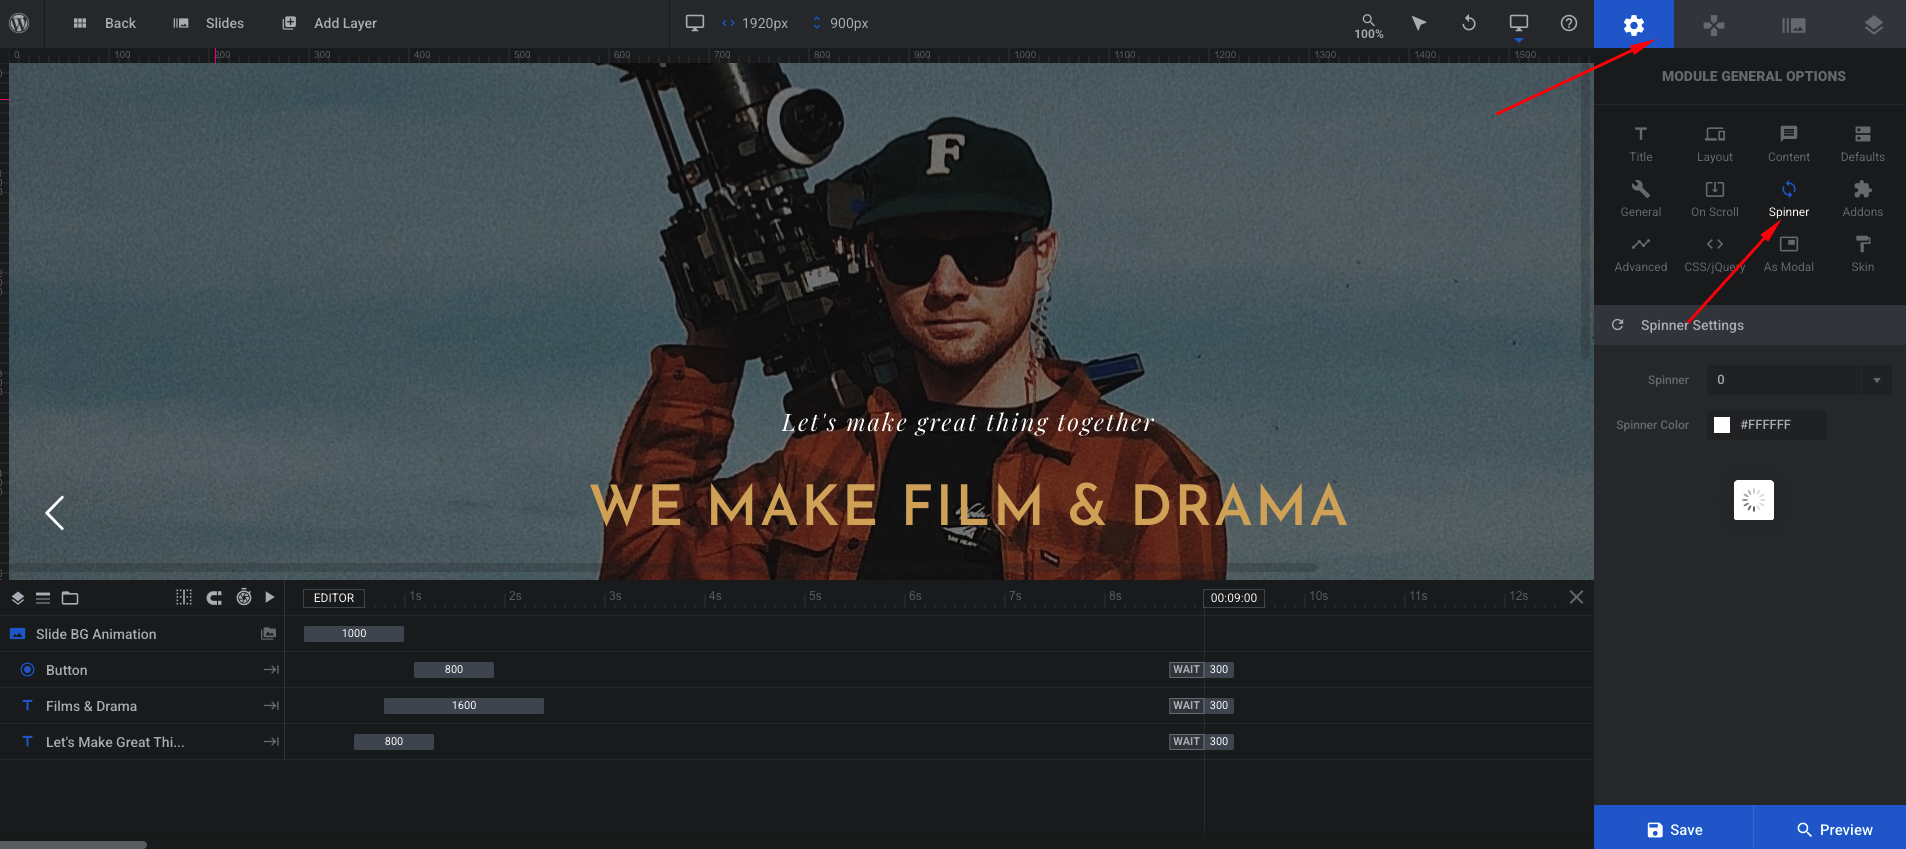Click the bottom horizontal timeline scrollbar
1906x849 pixels.
coord(73,845)
